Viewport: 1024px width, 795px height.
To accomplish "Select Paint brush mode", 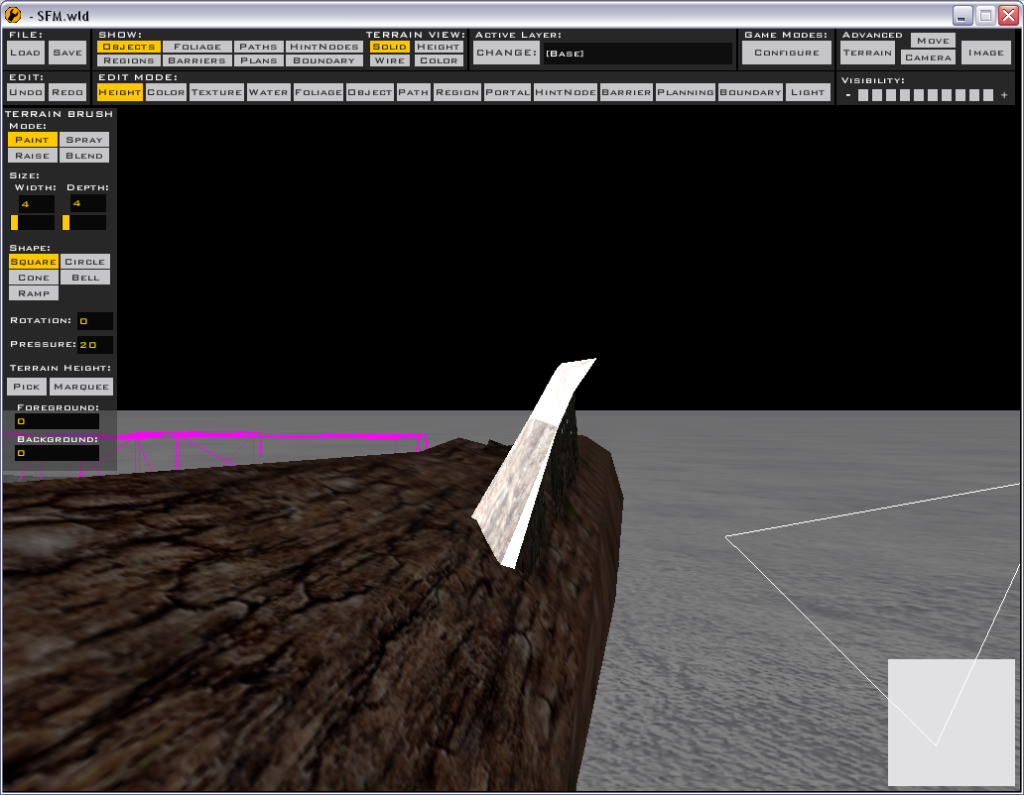I will 32,140.
